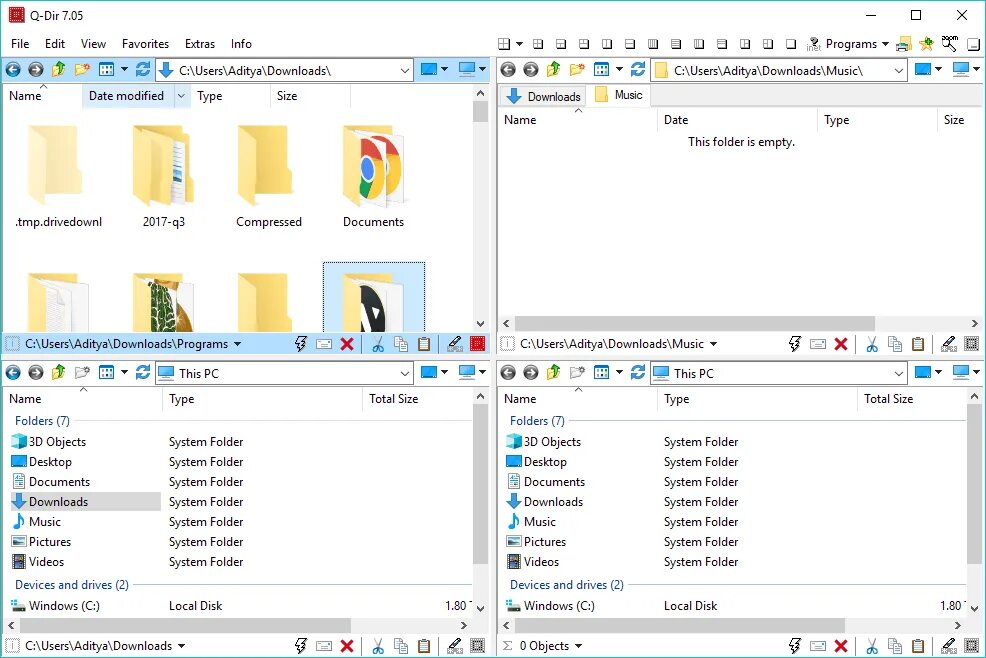986x658 pixels.
Task: Open the print icon in main toolbar
Action: point(904,44)
